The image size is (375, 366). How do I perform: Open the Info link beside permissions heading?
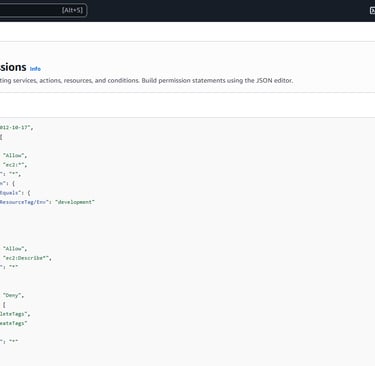[35, 69]
